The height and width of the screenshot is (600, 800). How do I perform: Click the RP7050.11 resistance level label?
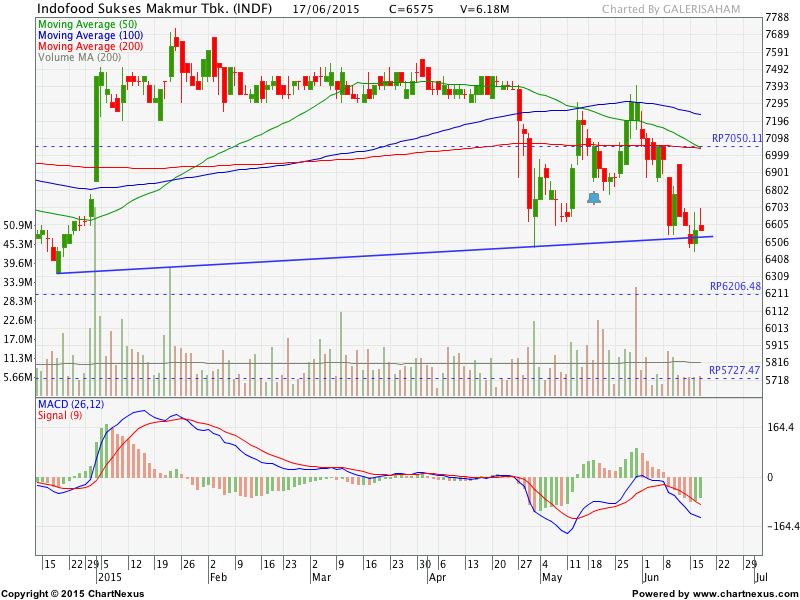point(736,138)
